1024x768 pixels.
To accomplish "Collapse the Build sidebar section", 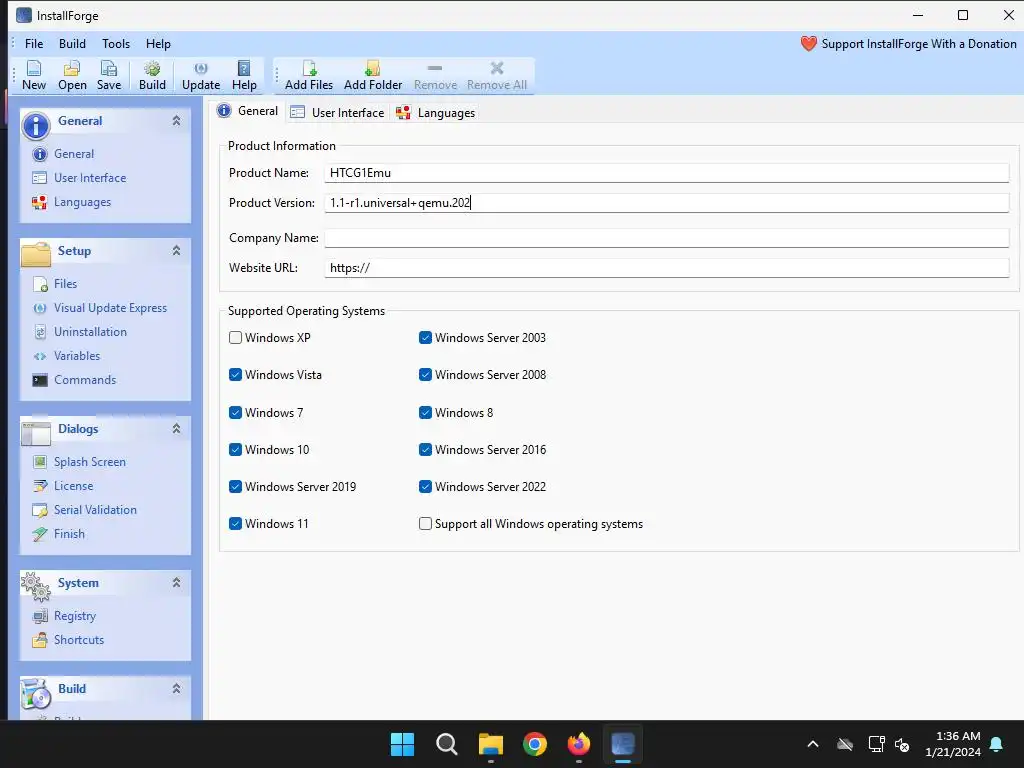I will [176, 689].
